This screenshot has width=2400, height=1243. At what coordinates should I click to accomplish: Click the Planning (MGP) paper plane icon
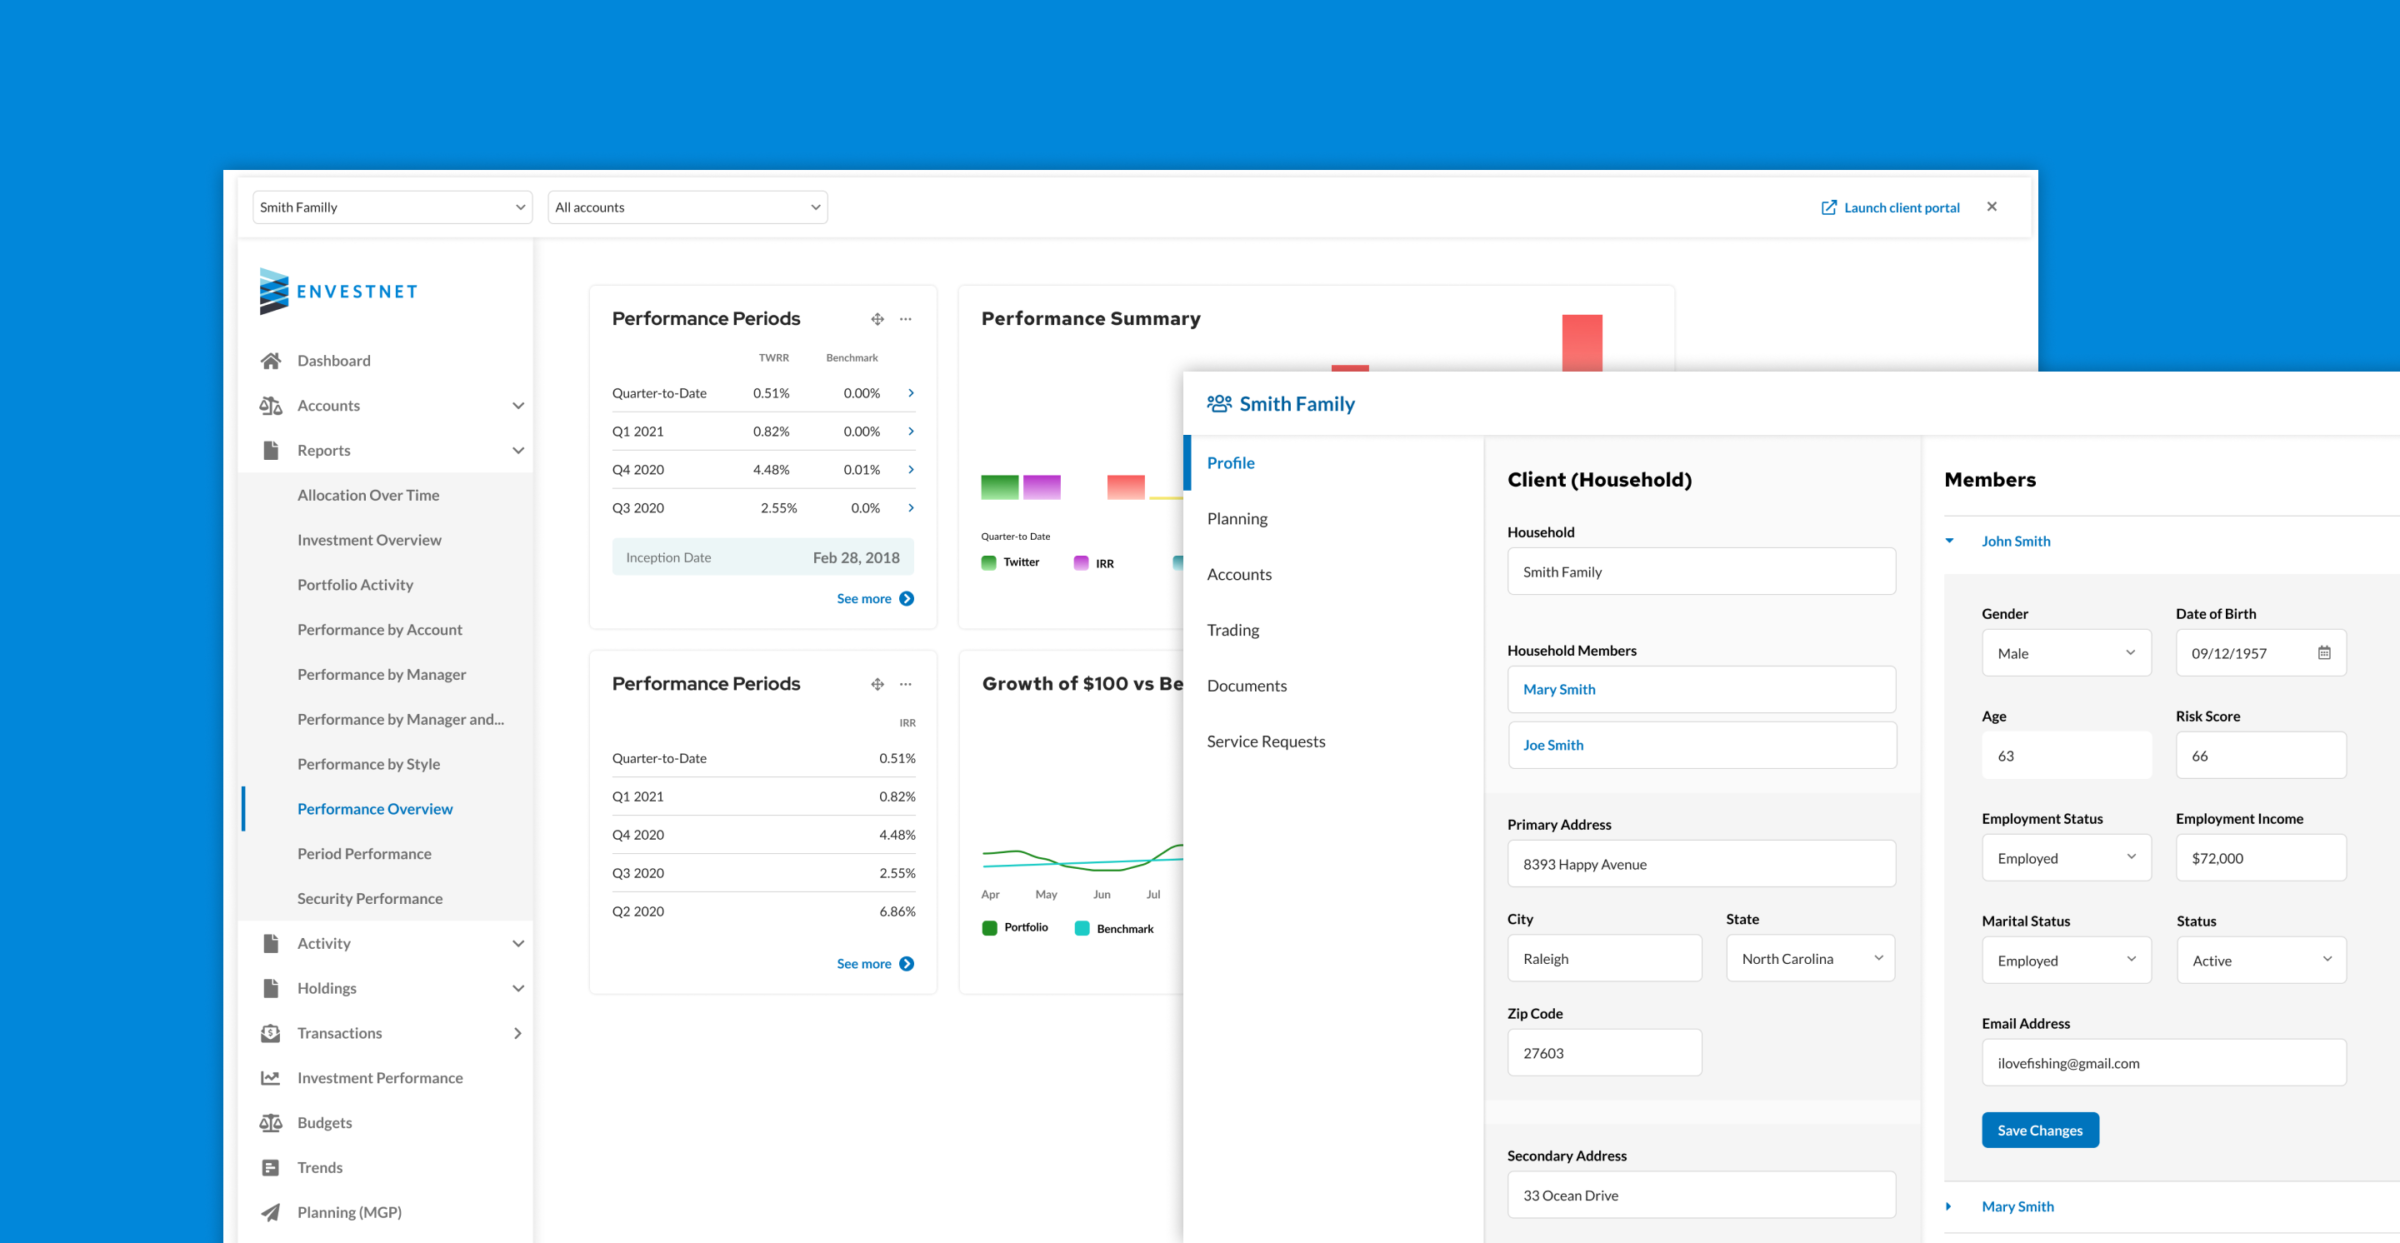coord(270,1211)
